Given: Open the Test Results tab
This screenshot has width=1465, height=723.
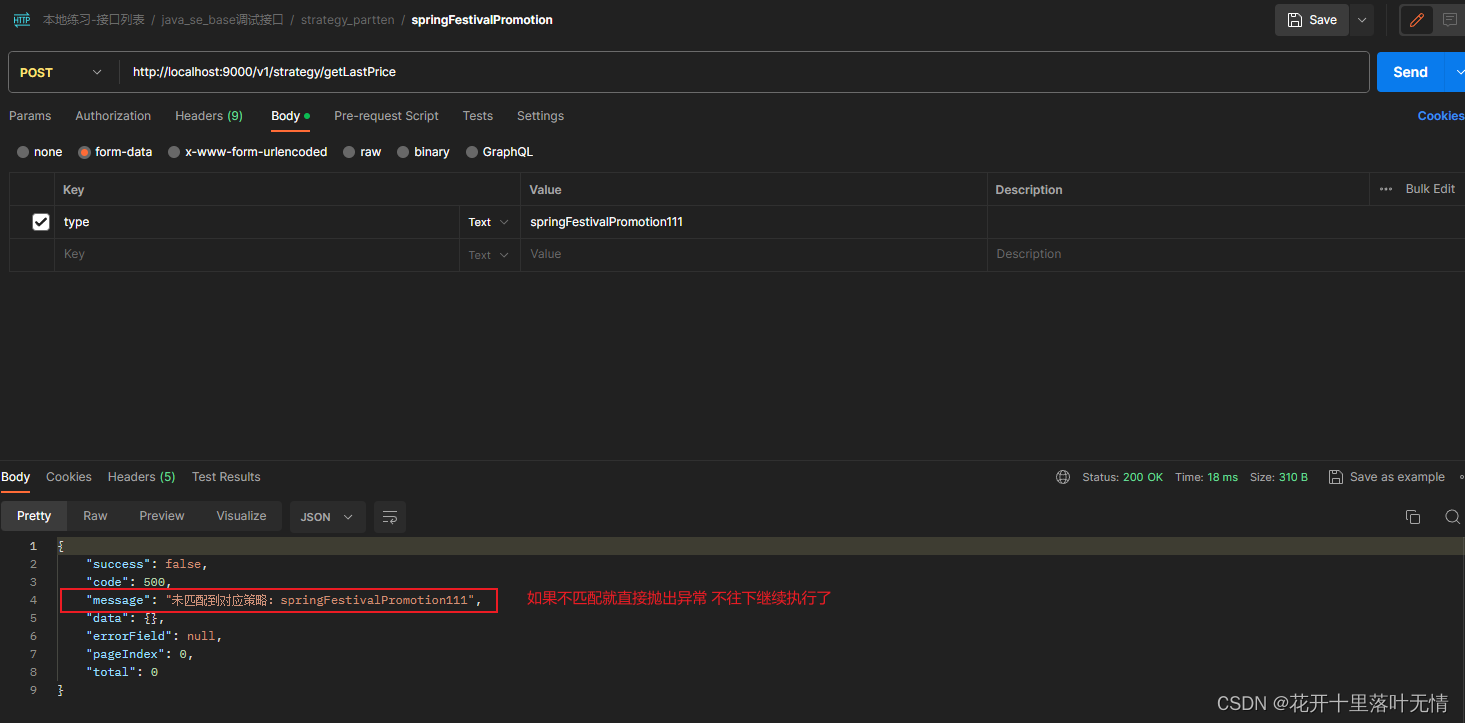Looking at the screenshot, I should pyautogui.click(x=226, y=477).
